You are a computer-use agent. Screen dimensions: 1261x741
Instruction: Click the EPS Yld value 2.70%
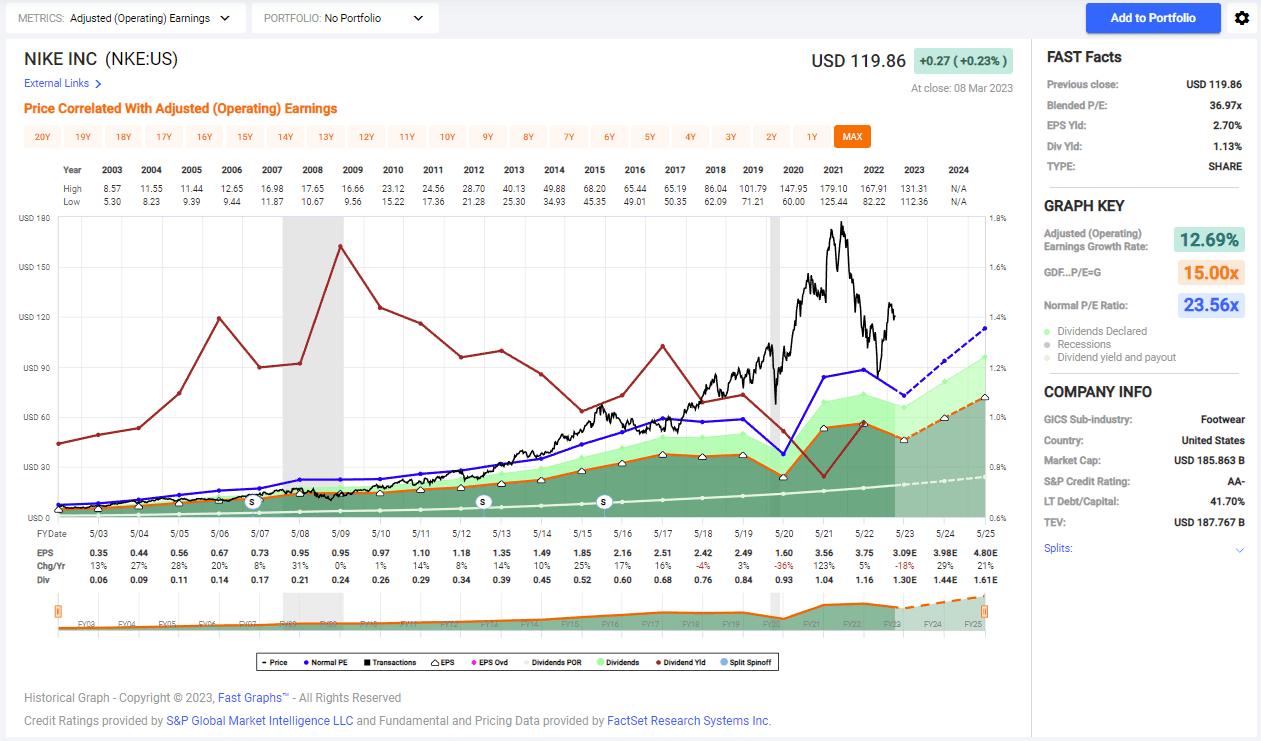pos(1228,125)
